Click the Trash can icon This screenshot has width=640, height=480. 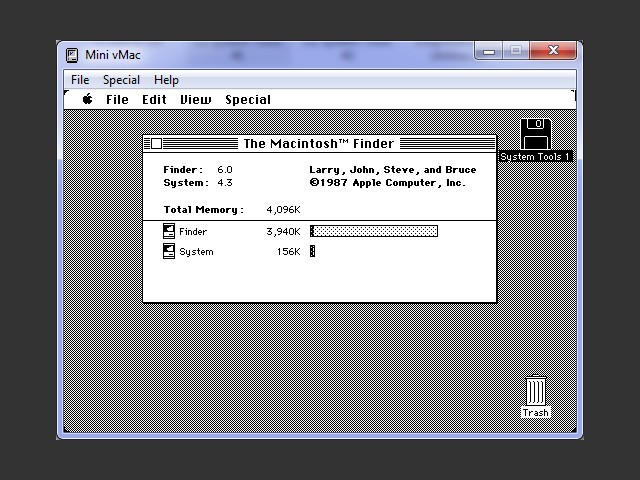tap(536, 391)
